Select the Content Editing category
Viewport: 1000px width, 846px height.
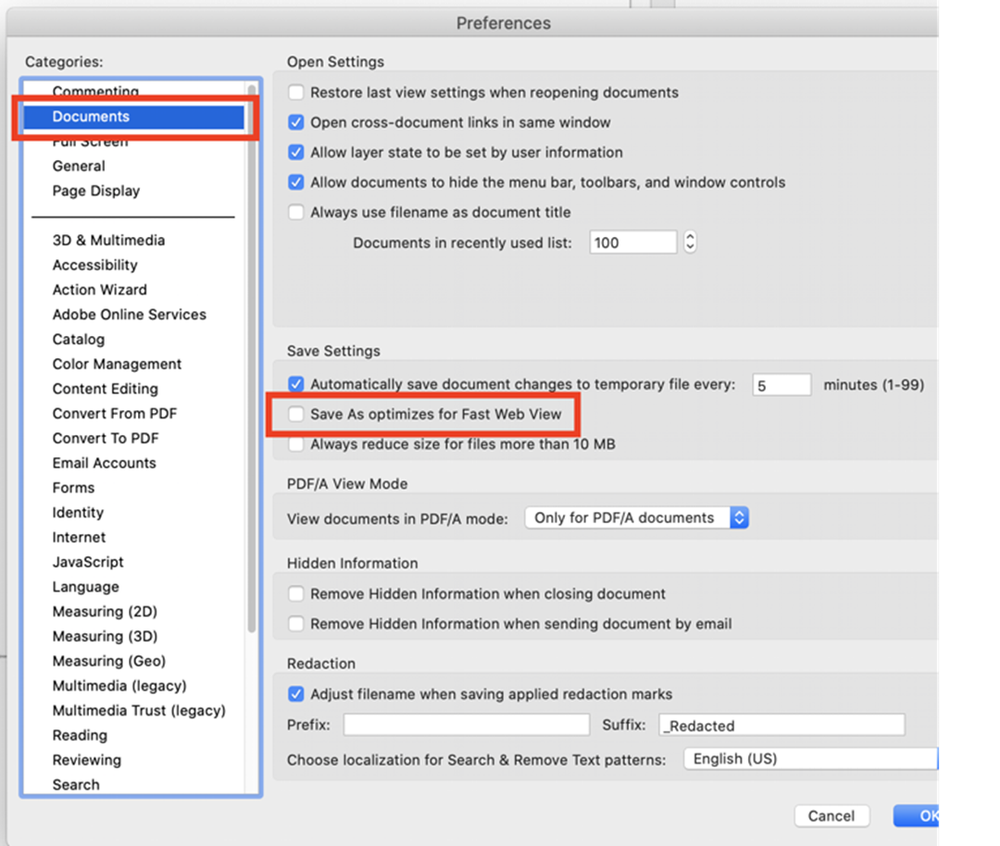105,389
